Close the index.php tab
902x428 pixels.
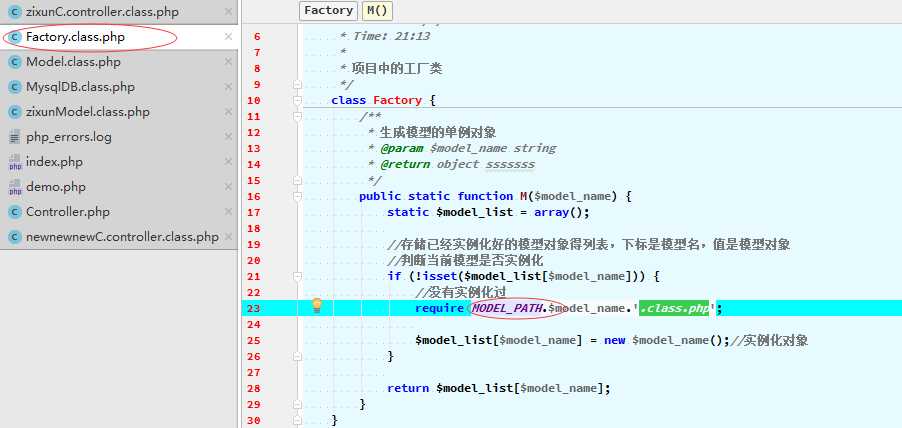point(228,162)
